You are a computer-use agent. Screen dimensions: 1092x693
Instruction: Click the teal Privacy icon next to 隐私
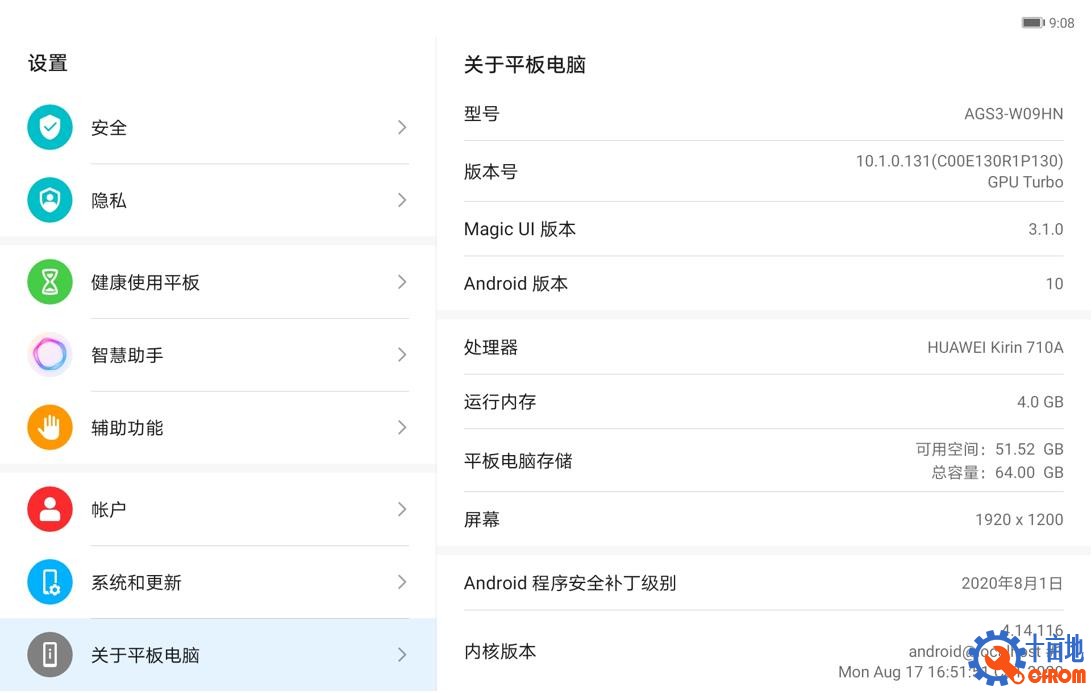pos(50,200)
